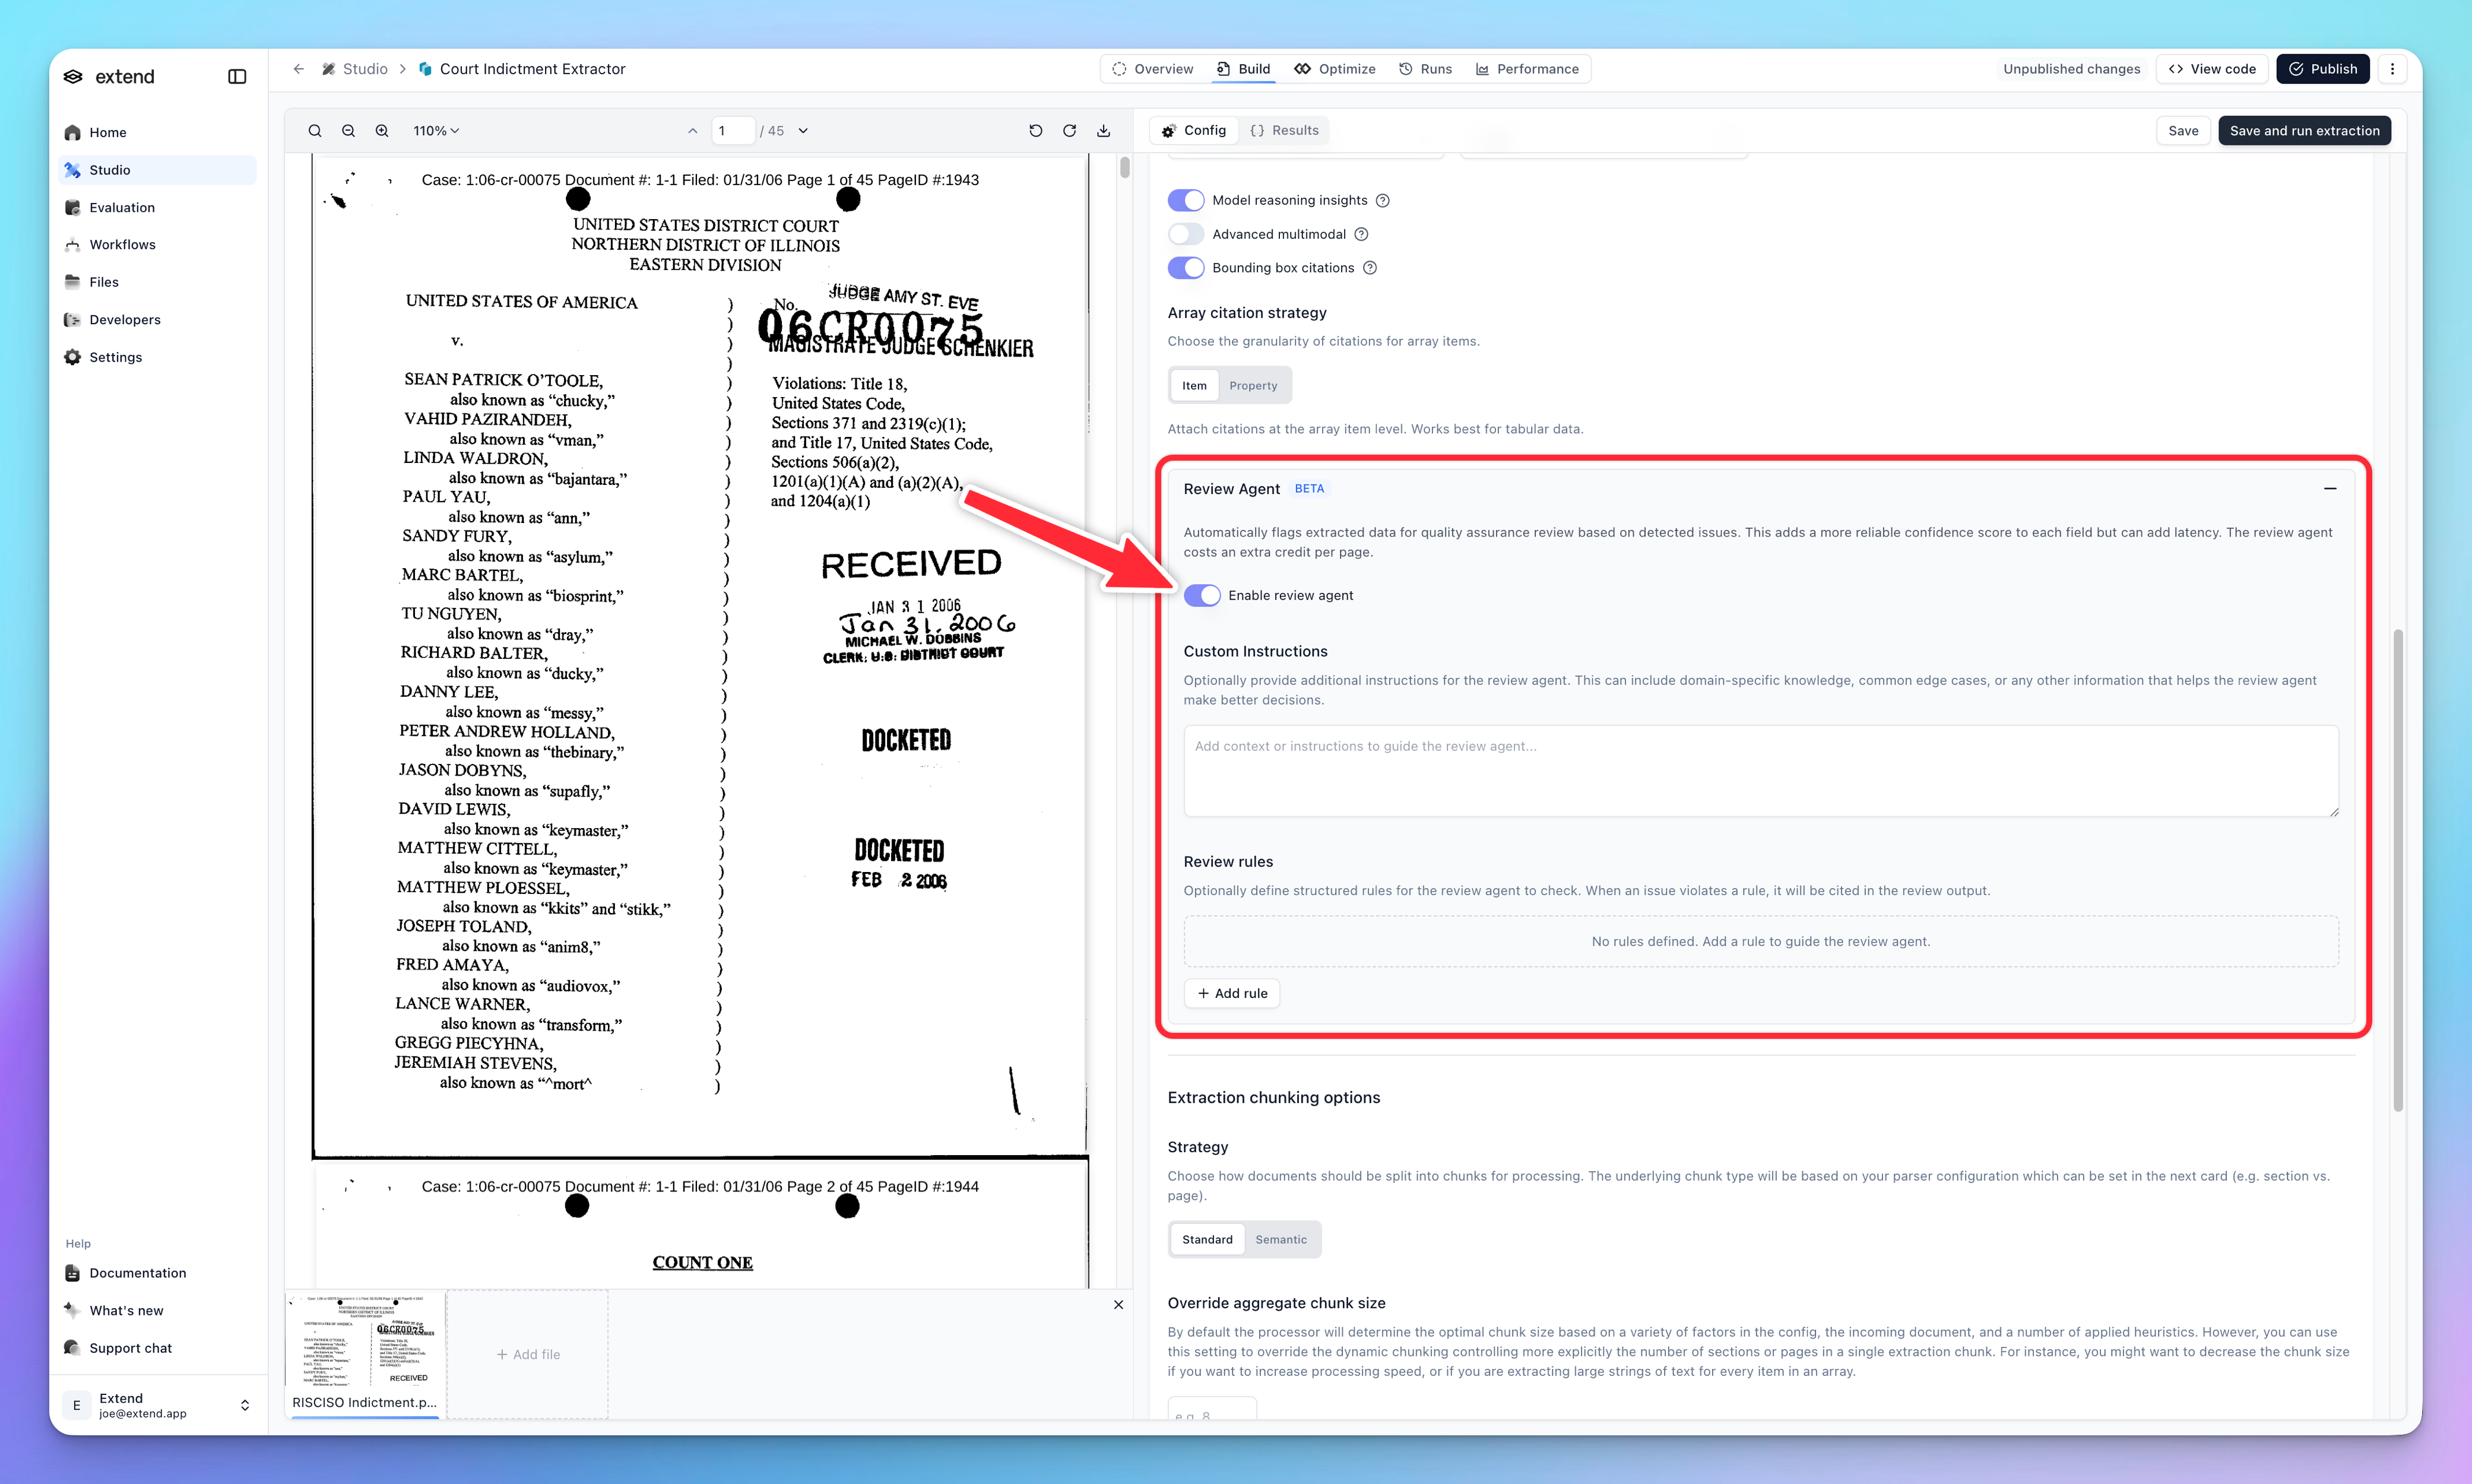Click the custom instructions text area
Image resolution: width=2472 pixels, height=1484 pixels.
[1760, 770]
